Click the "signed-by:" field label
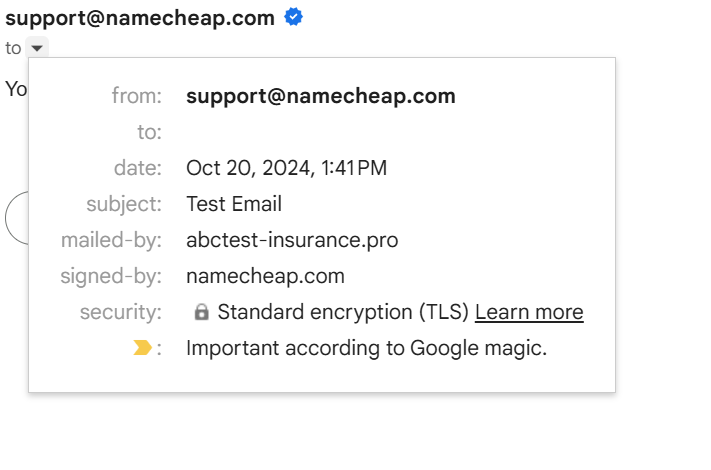 pos(110,276)
